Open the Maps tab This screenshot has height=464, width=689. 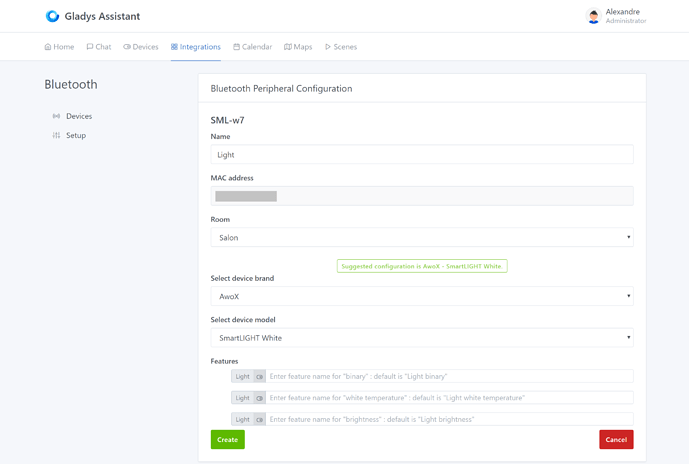click(298, 47)
